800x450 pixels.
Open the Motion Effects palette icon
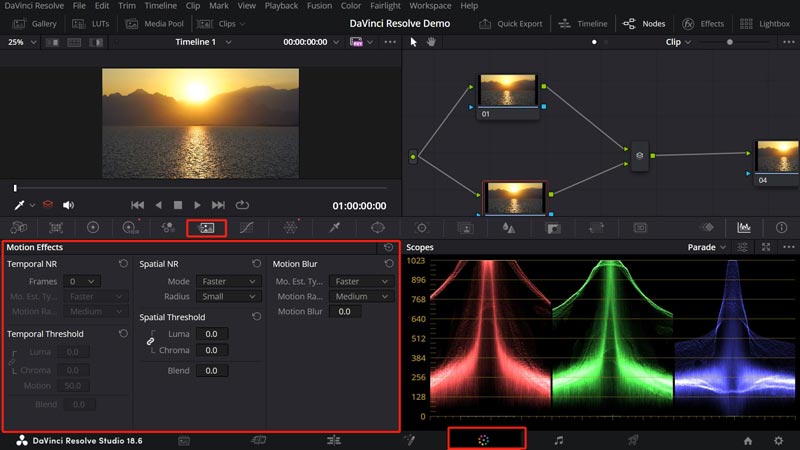click(207, 228)
